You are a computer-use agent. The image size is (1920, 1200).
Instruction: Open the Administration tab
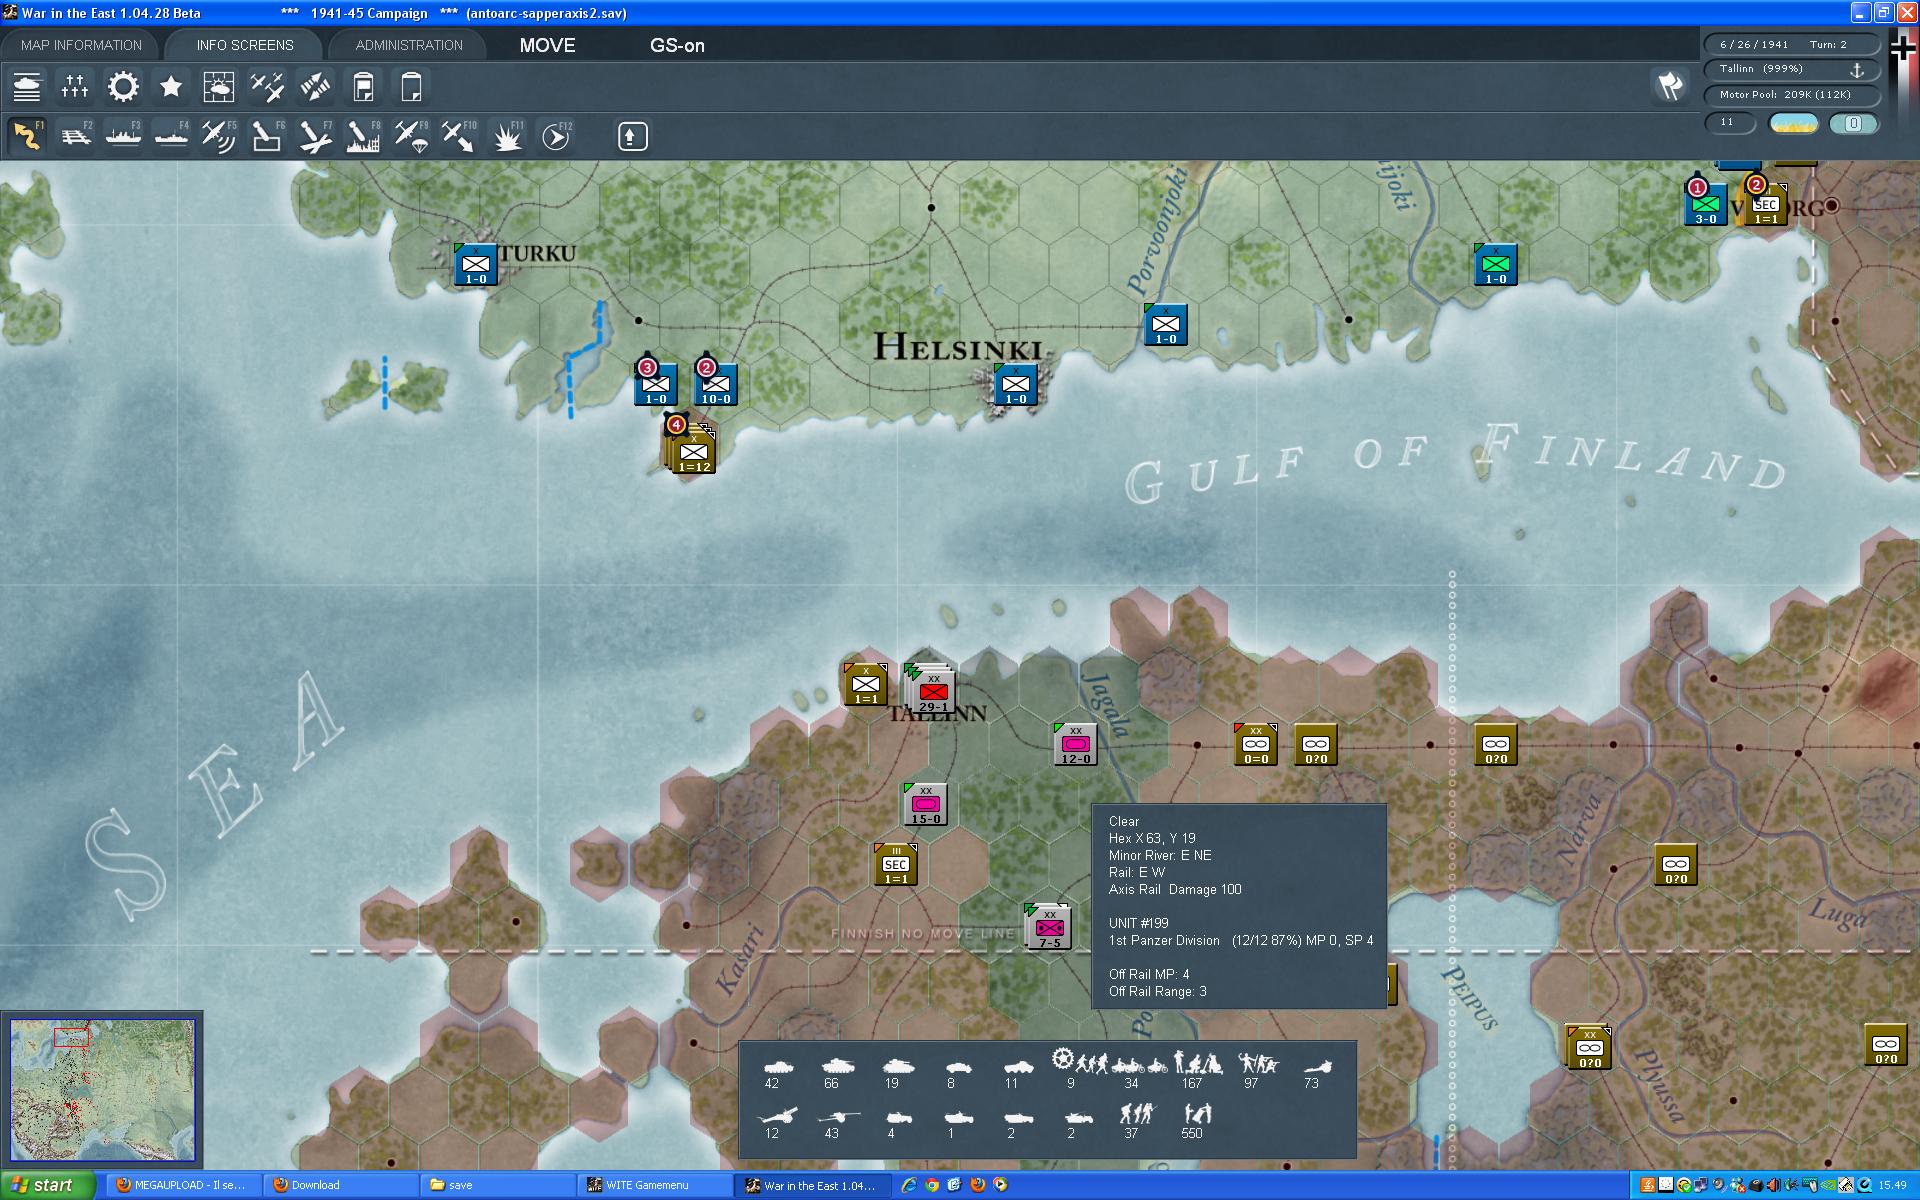point(409,45)
